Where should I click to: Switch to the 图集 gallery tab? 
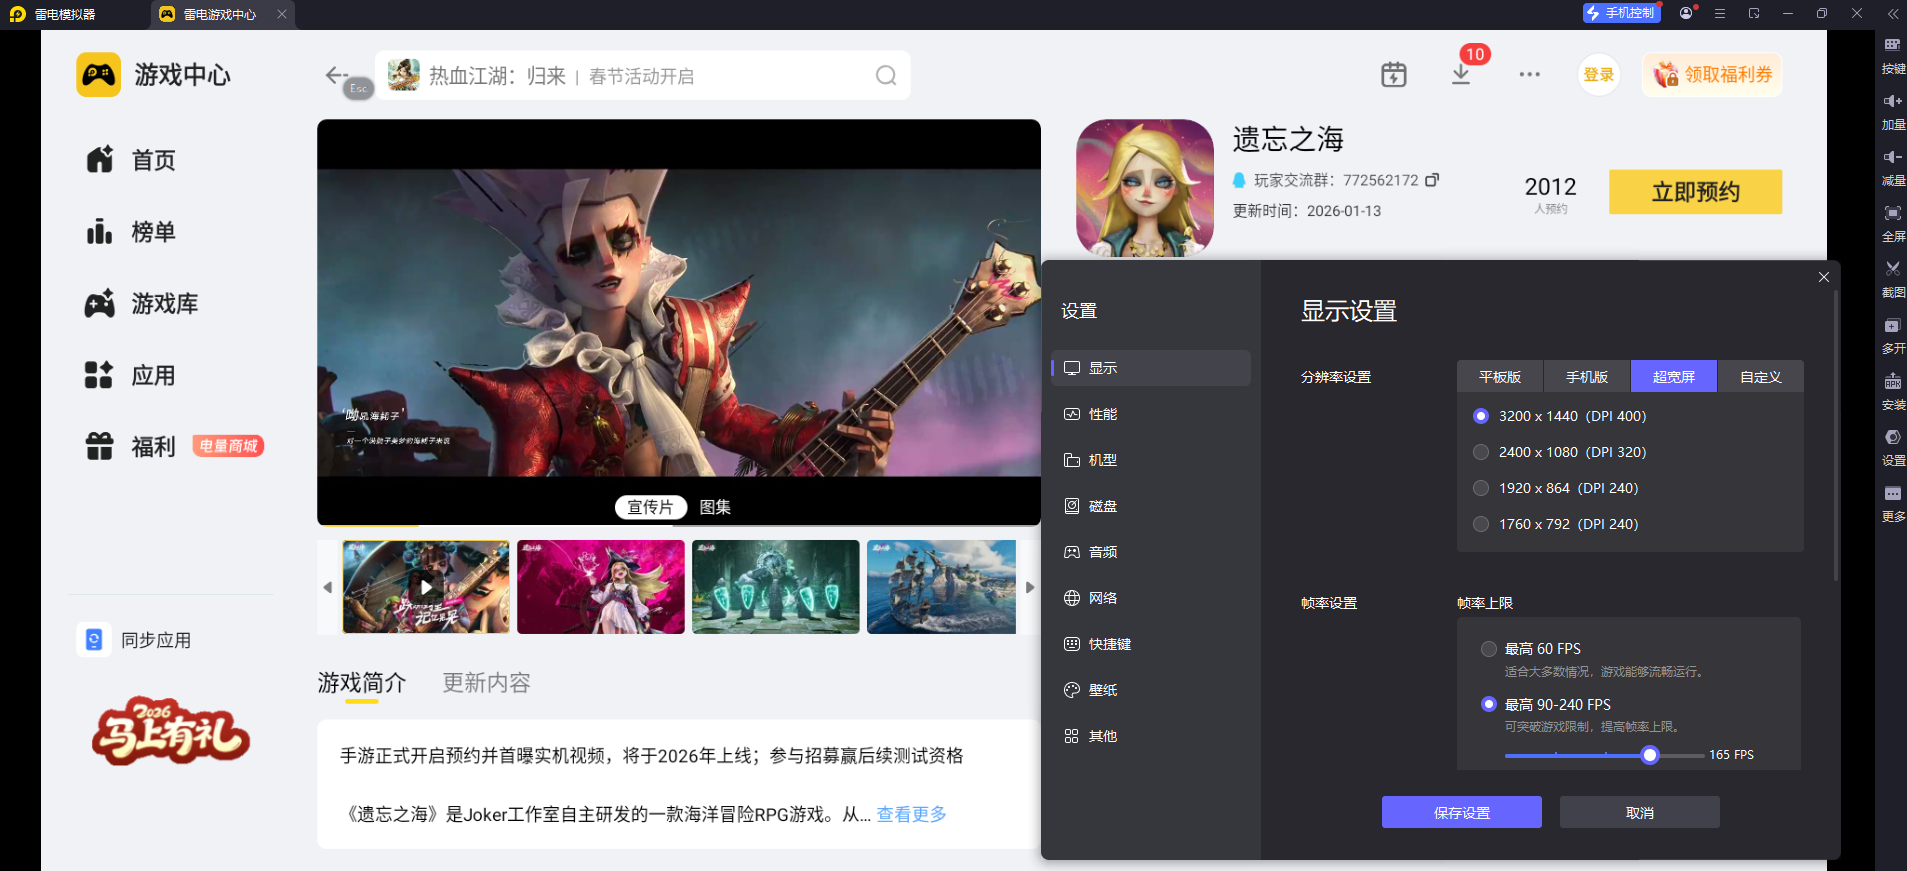point(715,507)
